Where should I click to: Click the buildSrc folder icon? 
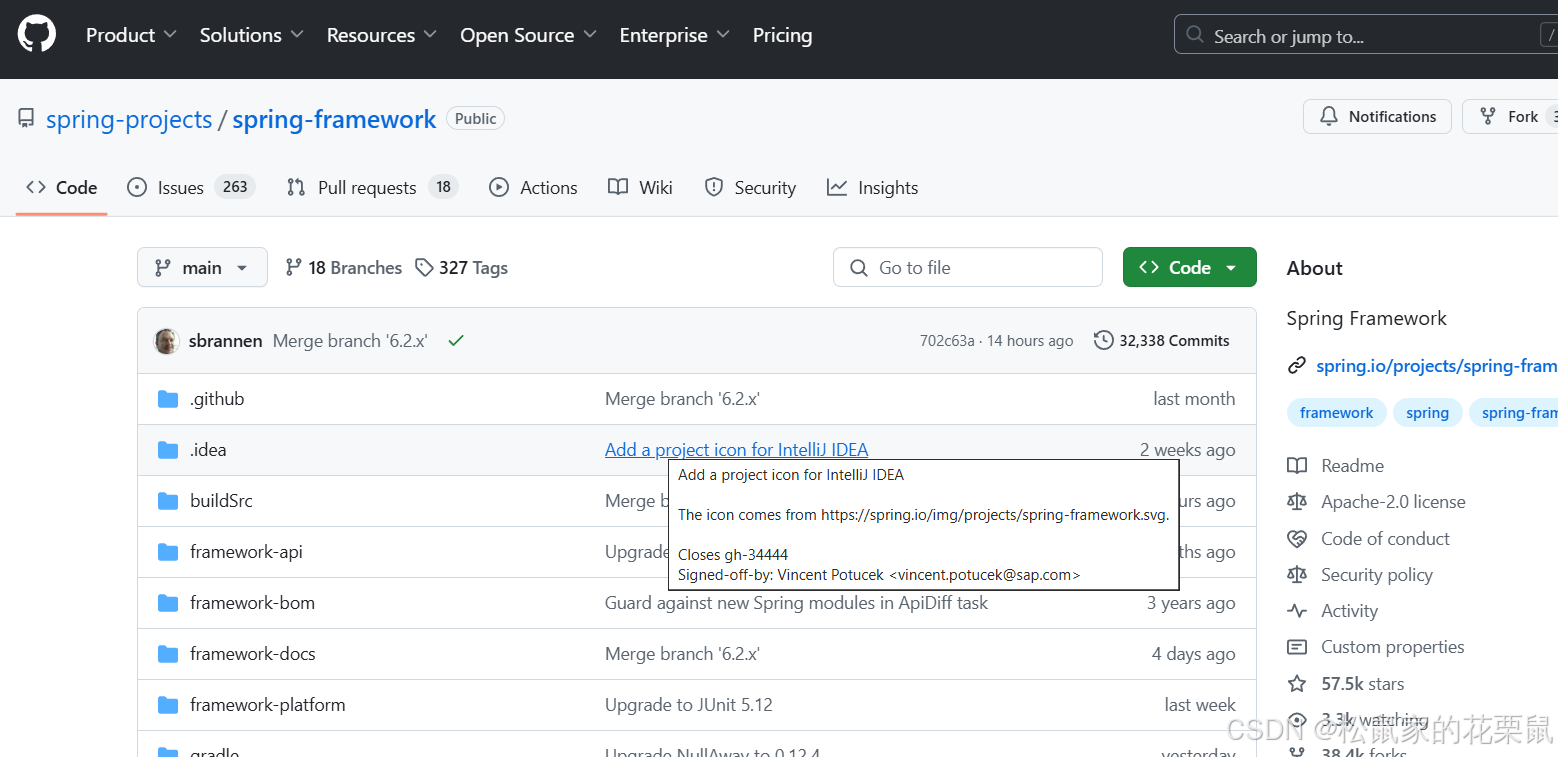click(x=168, y=501)
